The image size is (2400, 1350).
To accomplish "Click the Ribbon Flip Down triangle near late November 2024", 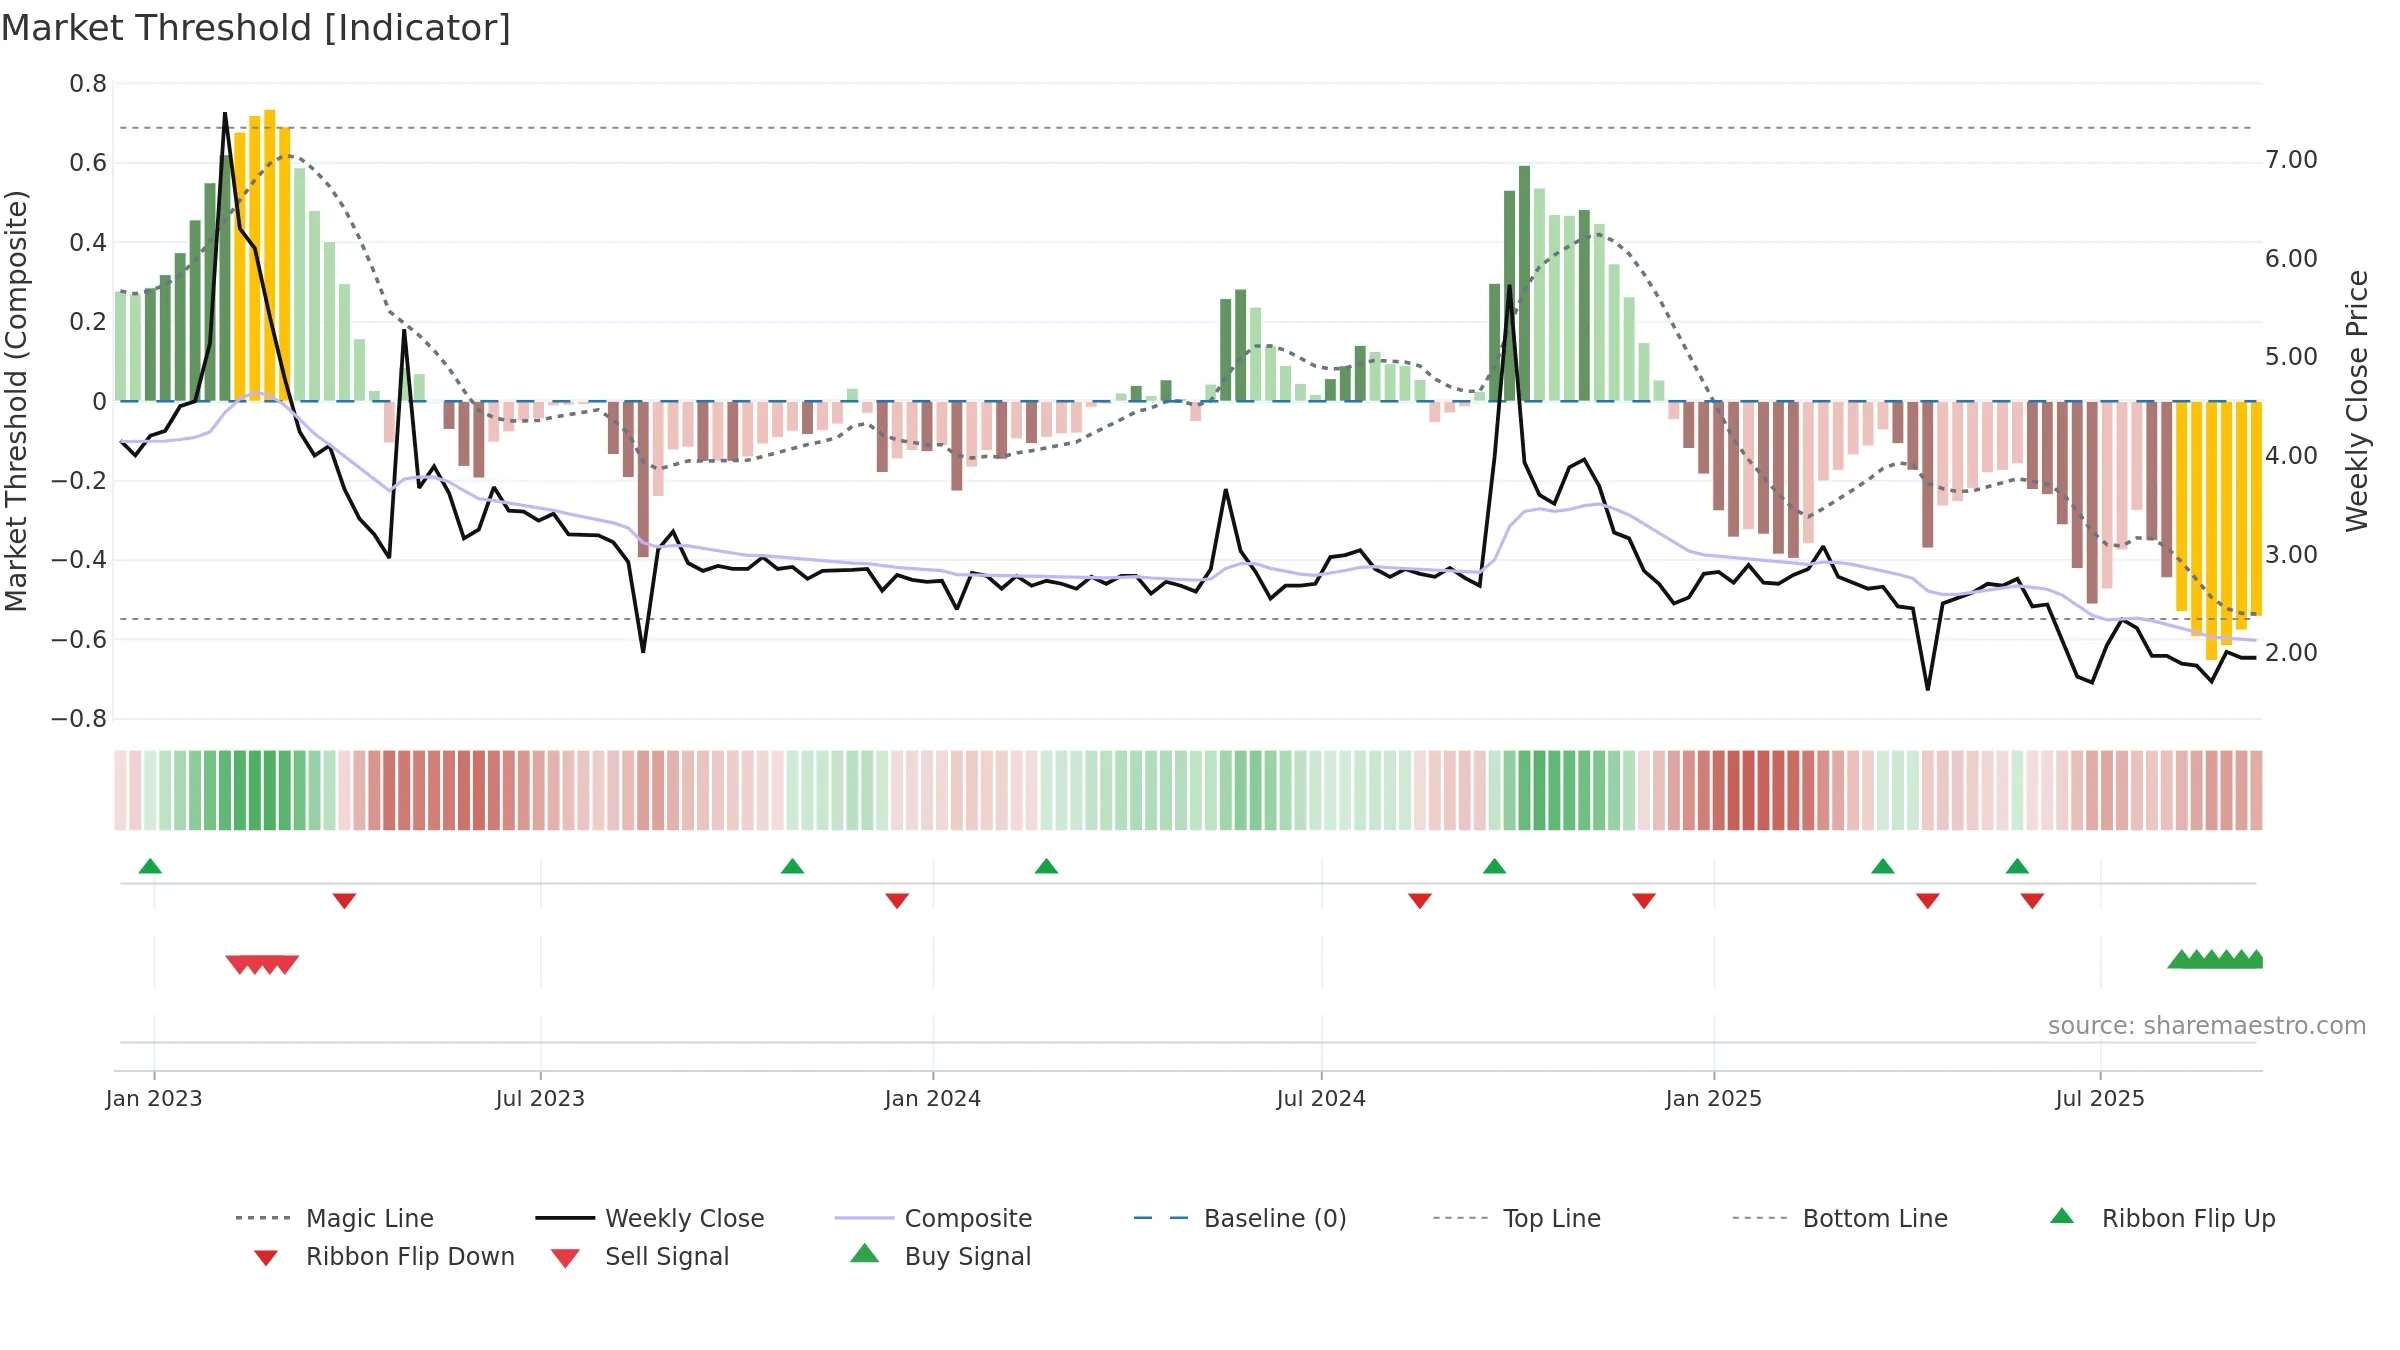I will point(1644,901).
